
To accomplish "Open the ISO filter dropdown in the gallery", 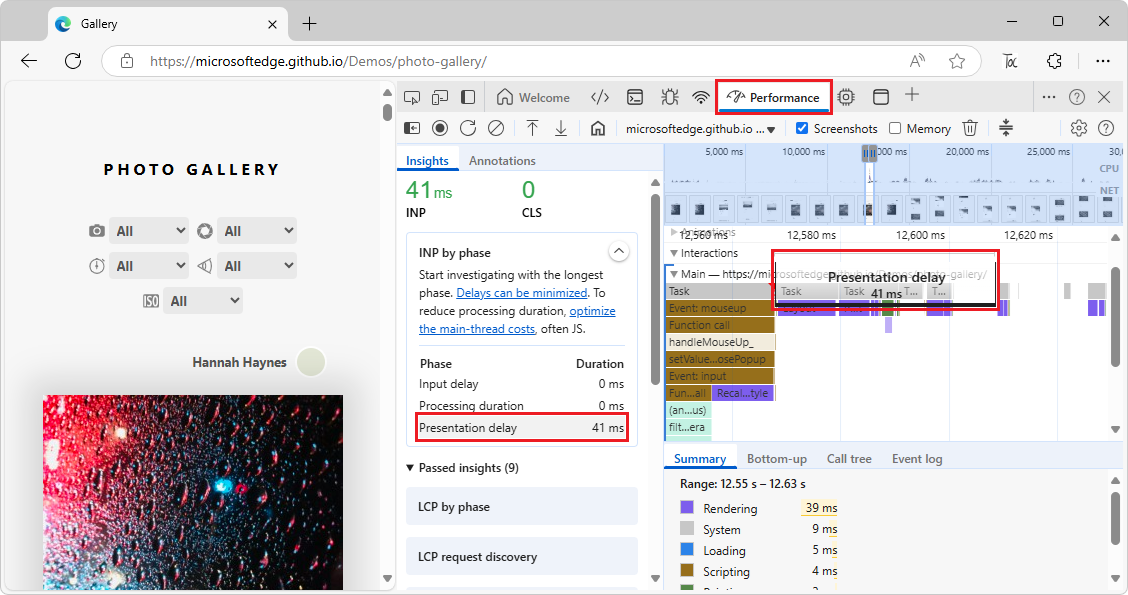I will (203, 300).
